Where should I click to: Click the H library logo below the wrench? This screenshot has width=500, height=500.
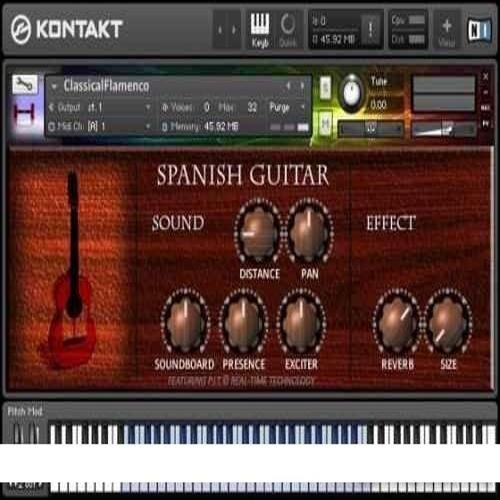click(x=24, y=115)
